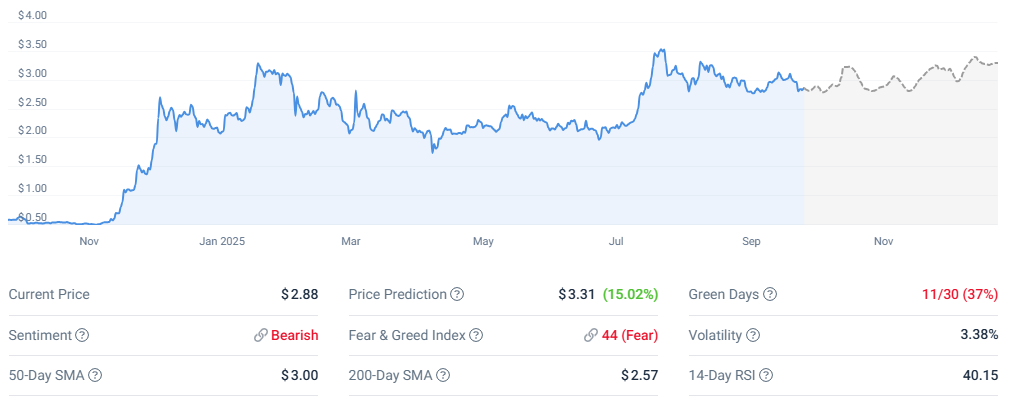Click the Sep label on chart axis
This screenshot has width=1015, height=403.
pos(752,241)
